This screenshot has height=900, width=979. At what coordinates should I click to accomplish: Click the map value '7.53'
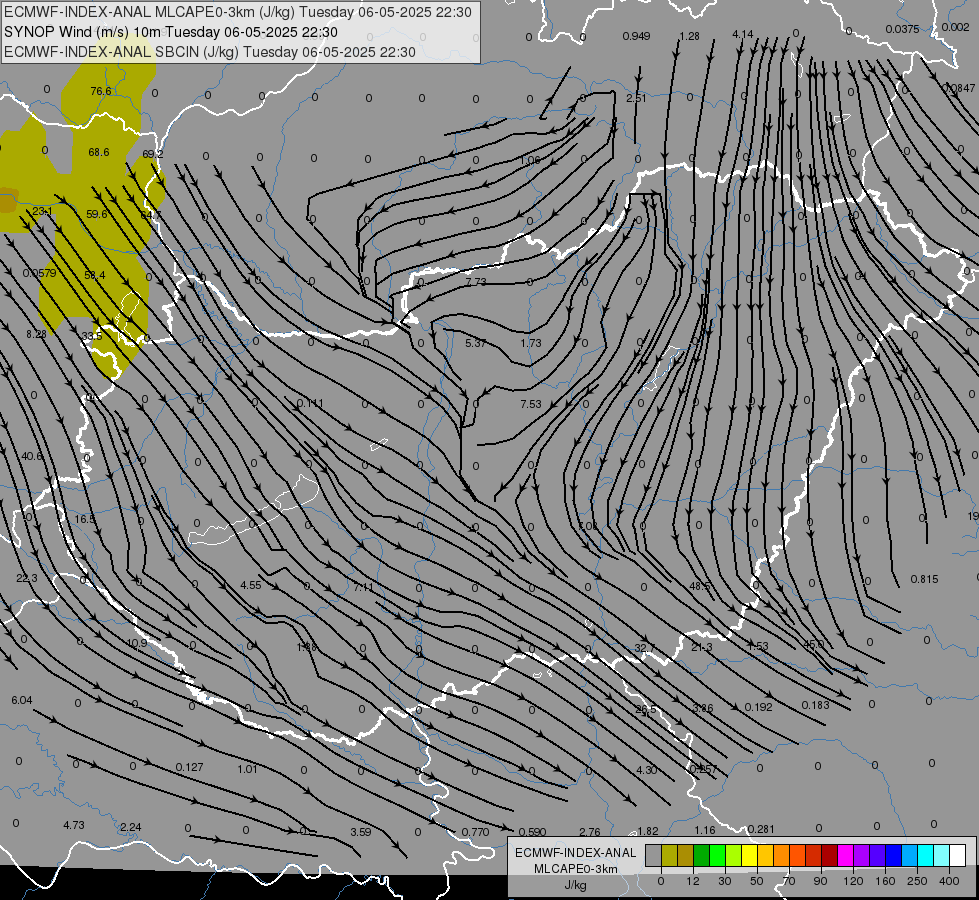pos(531,404)
